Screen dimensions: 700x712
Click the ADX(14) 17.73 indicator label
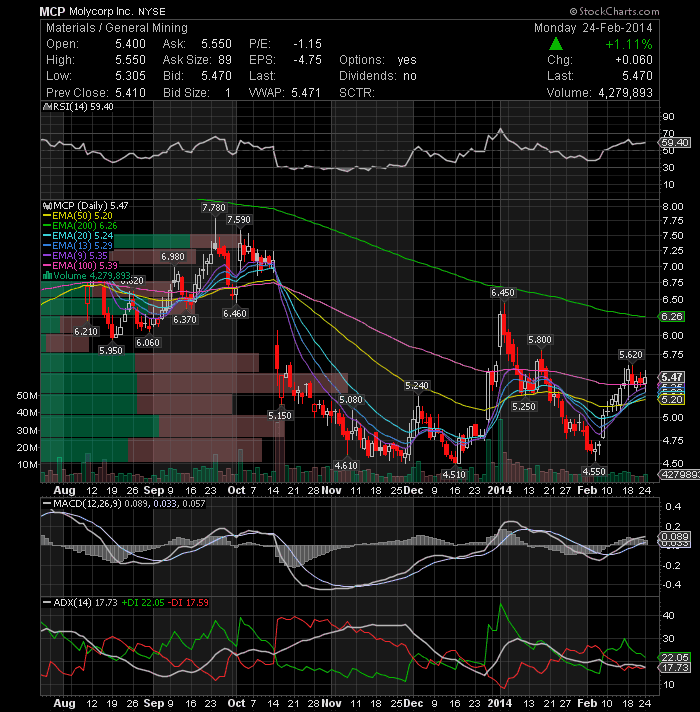coord(85,603)
